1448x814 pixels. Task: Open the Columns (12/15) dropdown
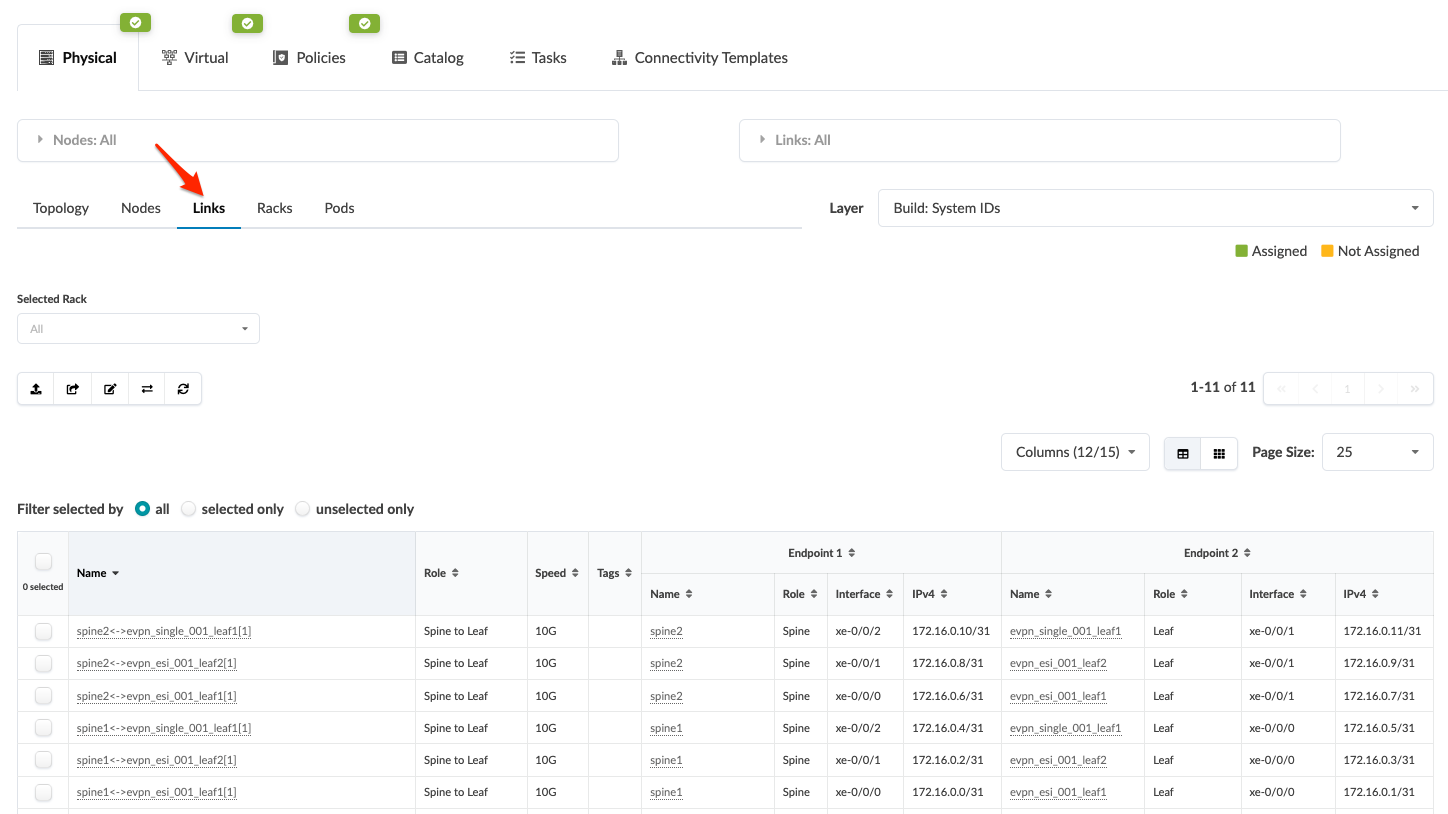(x=1075, y=452)
